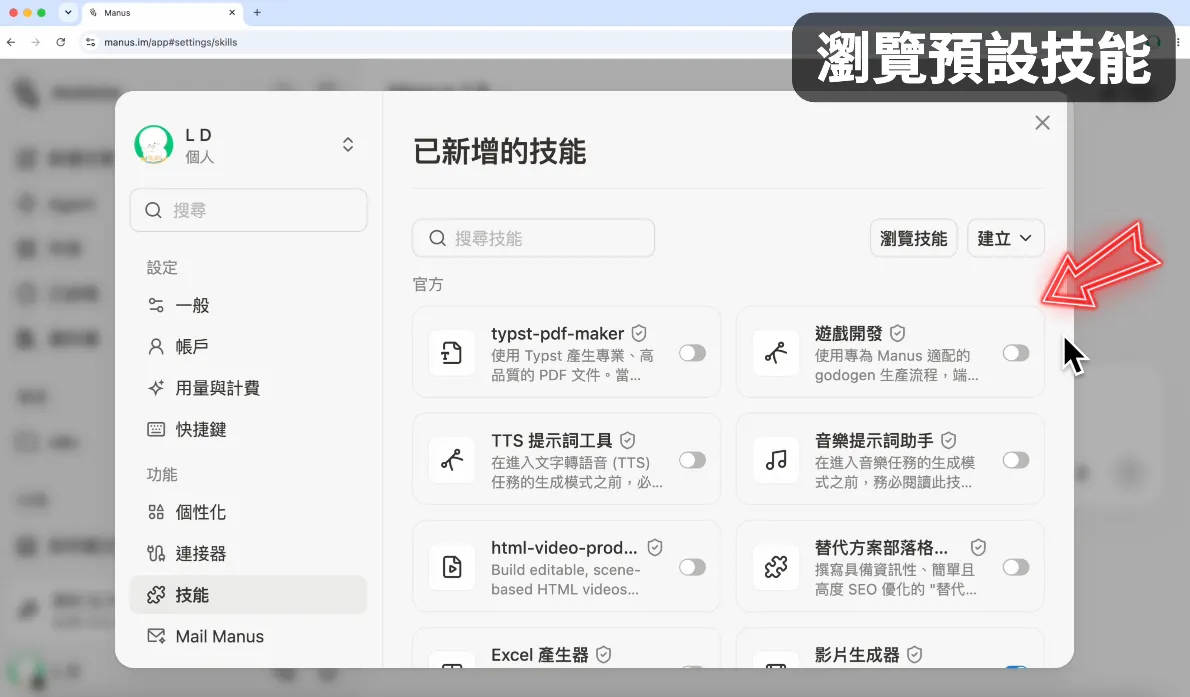Open a new browser tab with plus icon
Screen dimensions: 1190x697
coord(257,12)
